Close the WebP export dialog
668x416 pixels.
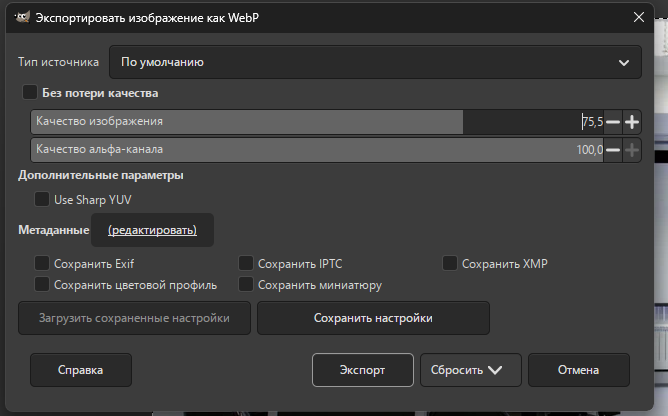coord(639,17)
